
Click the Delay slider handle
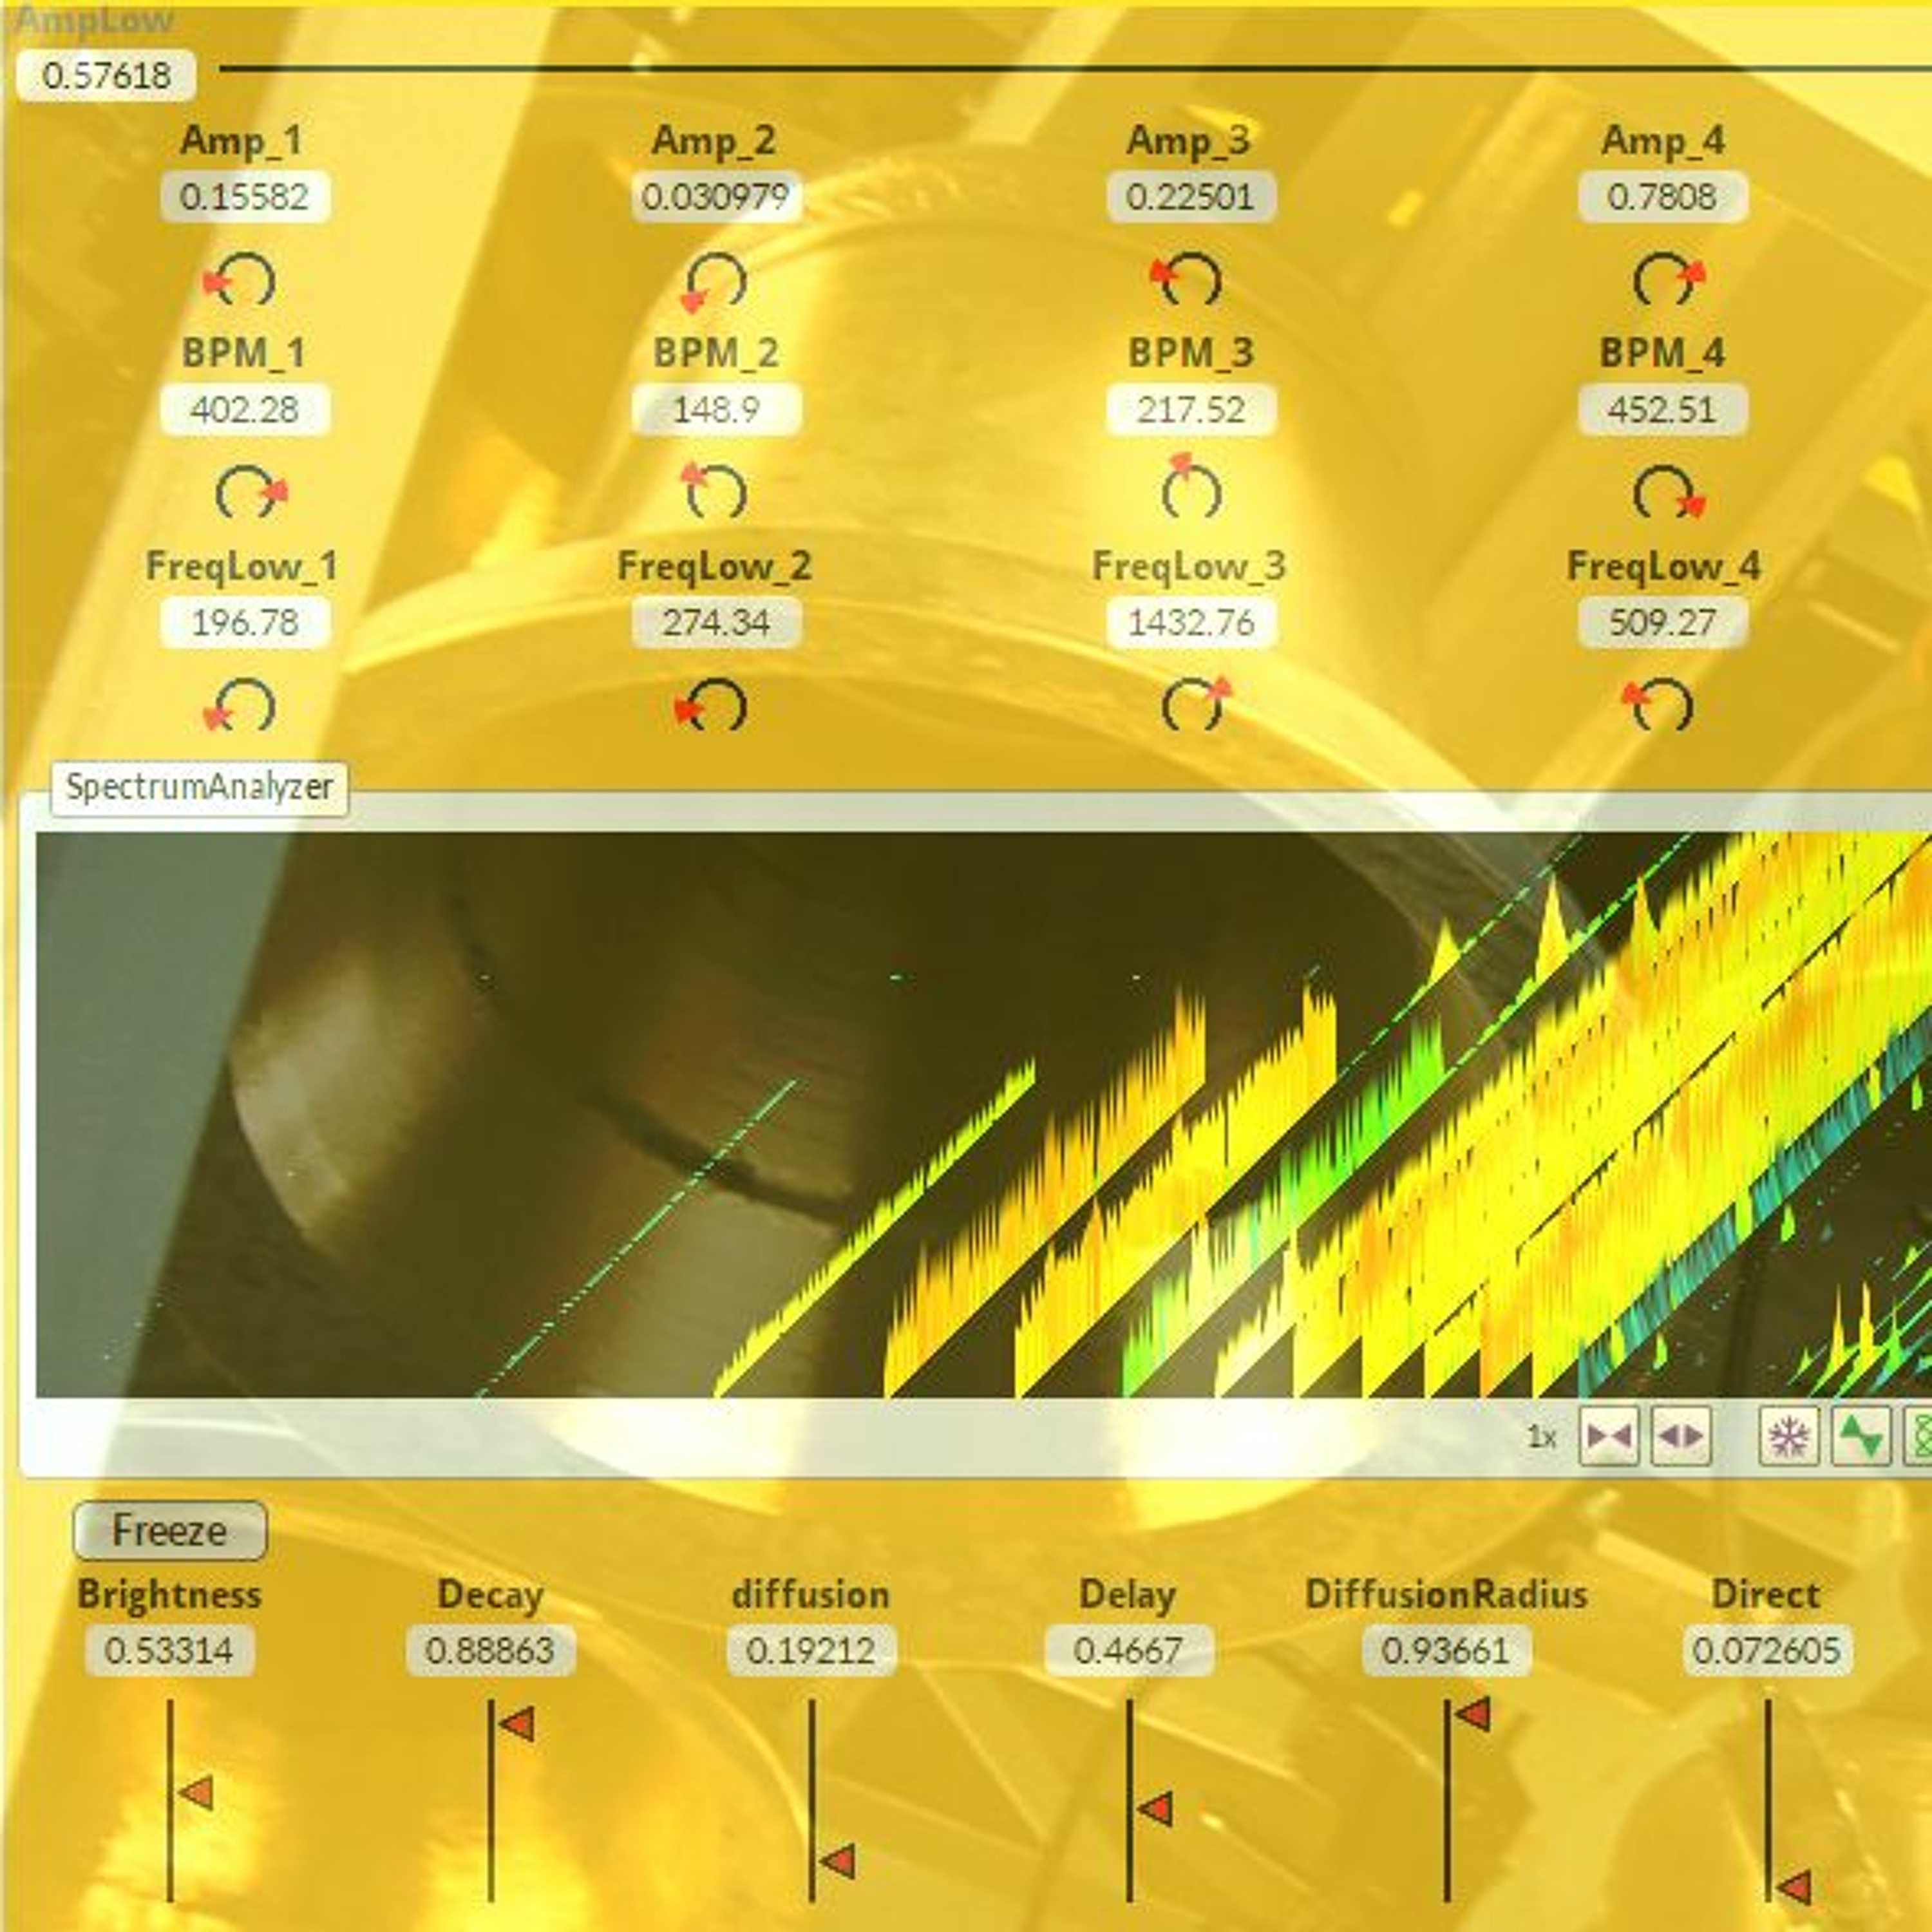1155,1809
